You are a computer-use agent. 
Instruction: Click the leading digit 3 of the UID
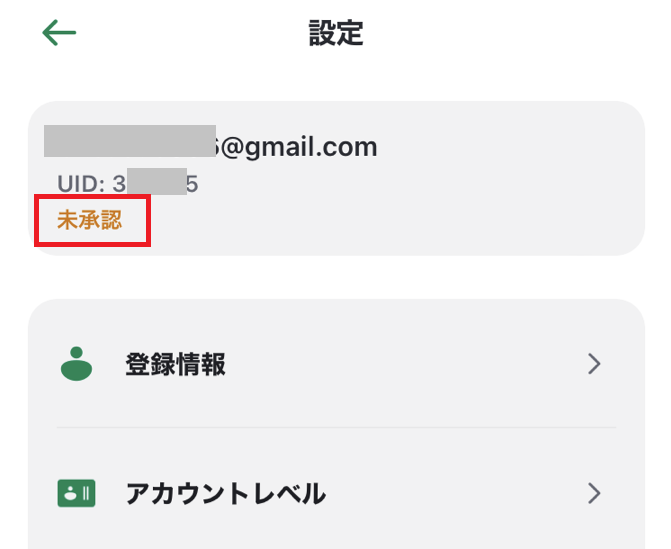click(x=119, y=184)
